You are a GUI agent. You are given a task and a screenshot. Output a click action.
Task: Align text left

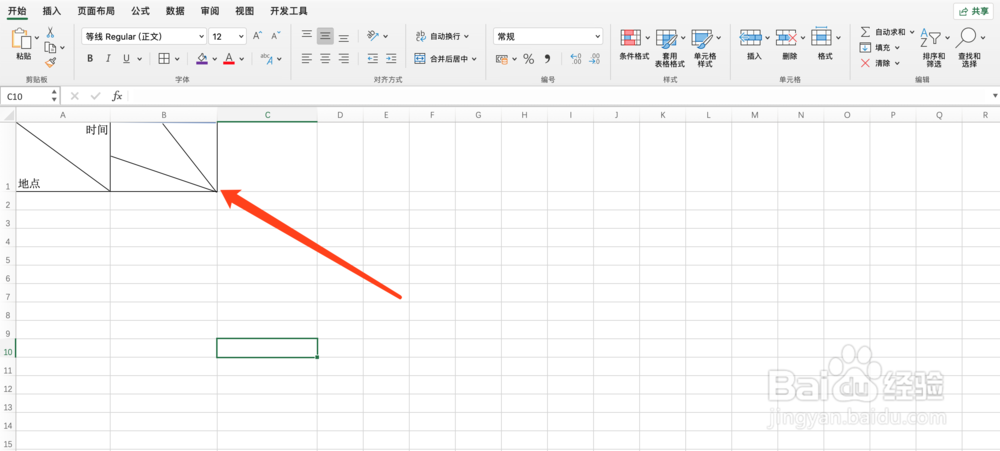(x=307, y=59)
